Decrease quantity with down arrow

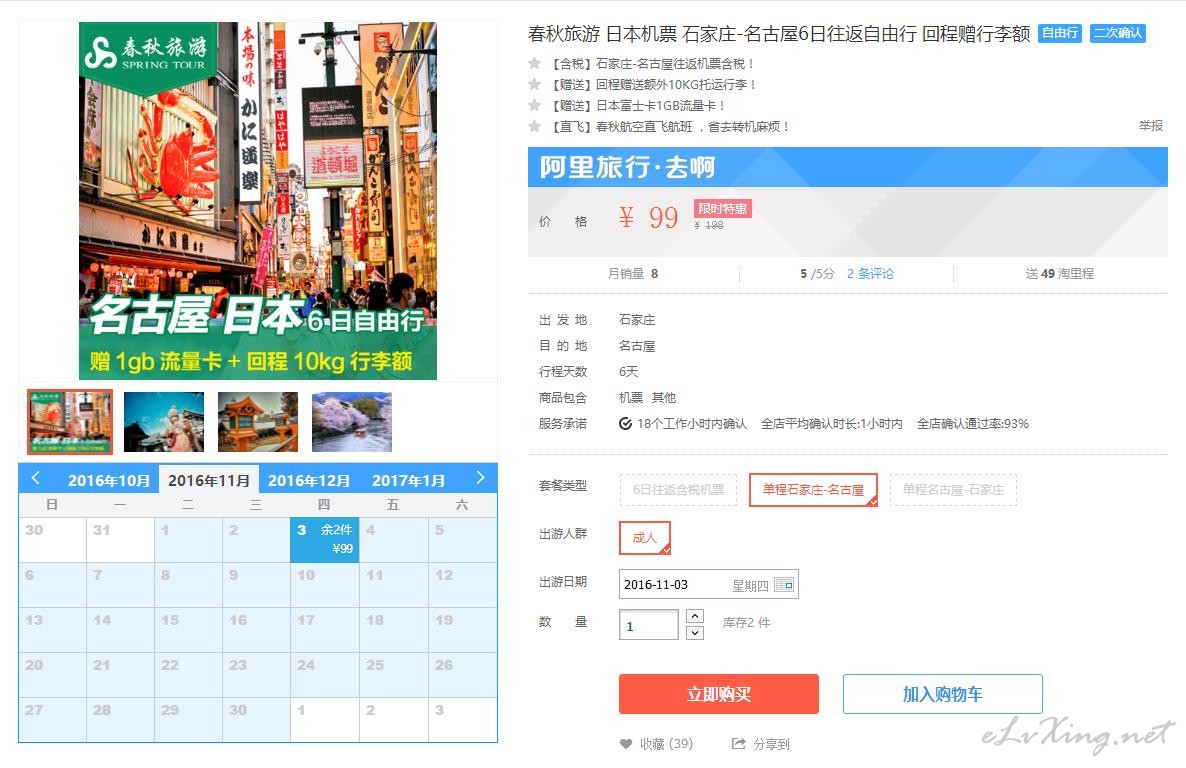pyautogui.click(x=695, y=633)
